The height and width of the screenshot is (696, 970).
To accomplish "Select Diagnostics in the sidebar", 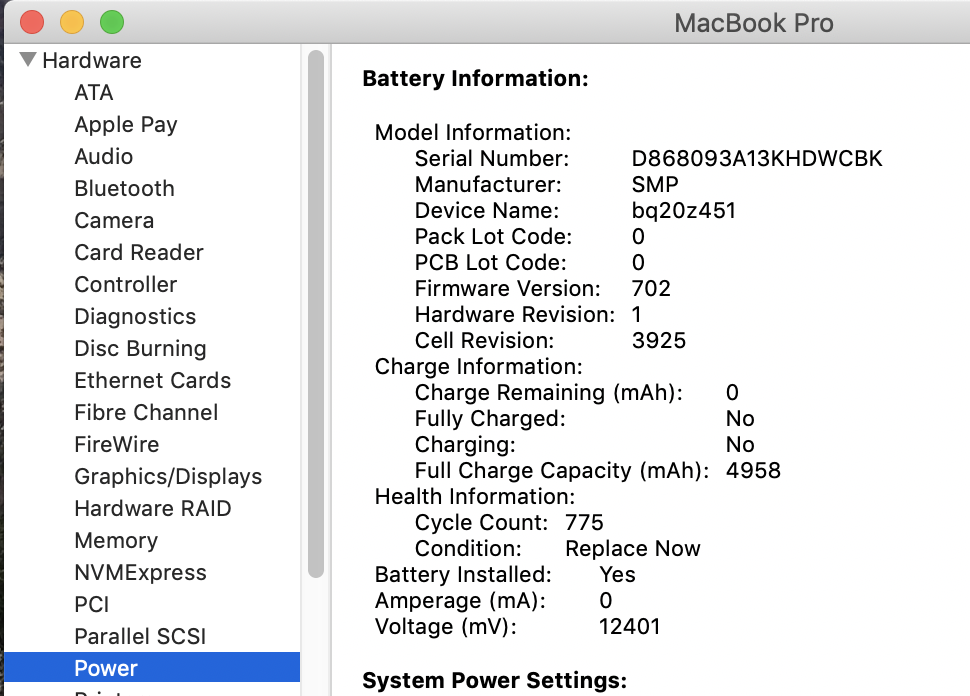I will [x=135, y=317].
